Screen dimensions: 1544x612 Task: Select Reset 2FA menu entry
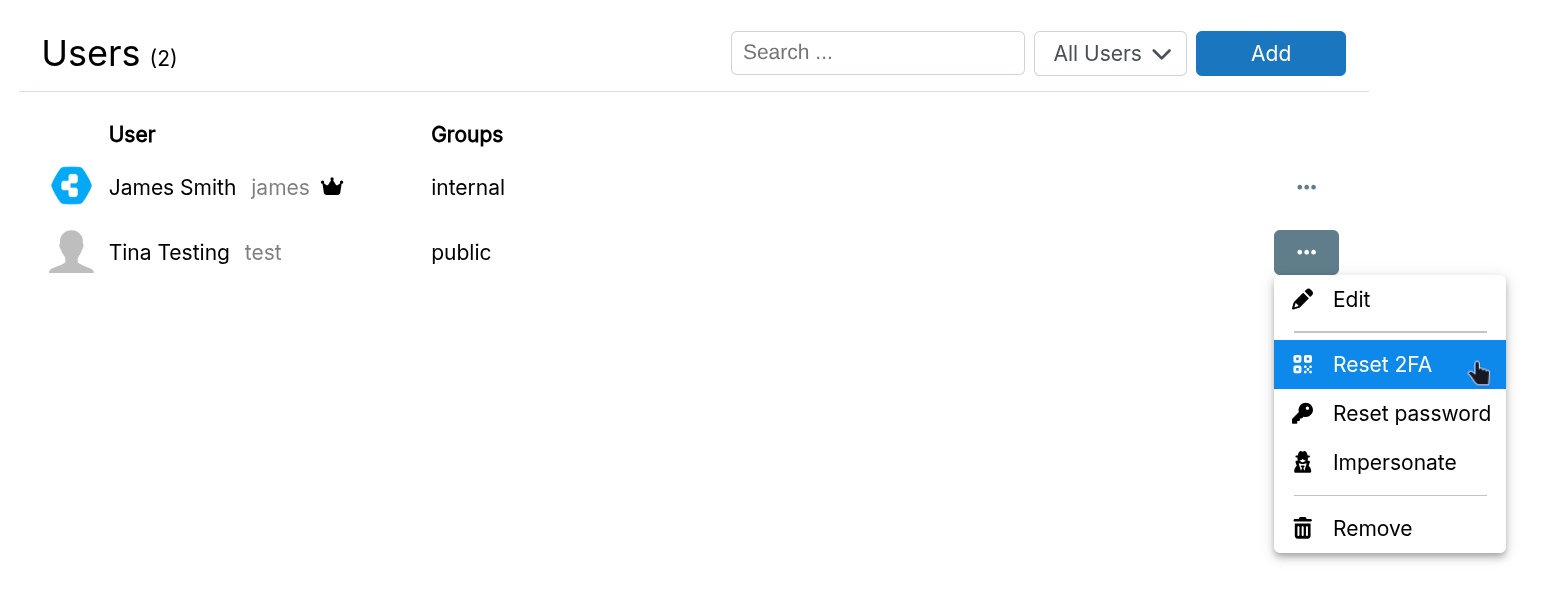[x=1382, y=365]
